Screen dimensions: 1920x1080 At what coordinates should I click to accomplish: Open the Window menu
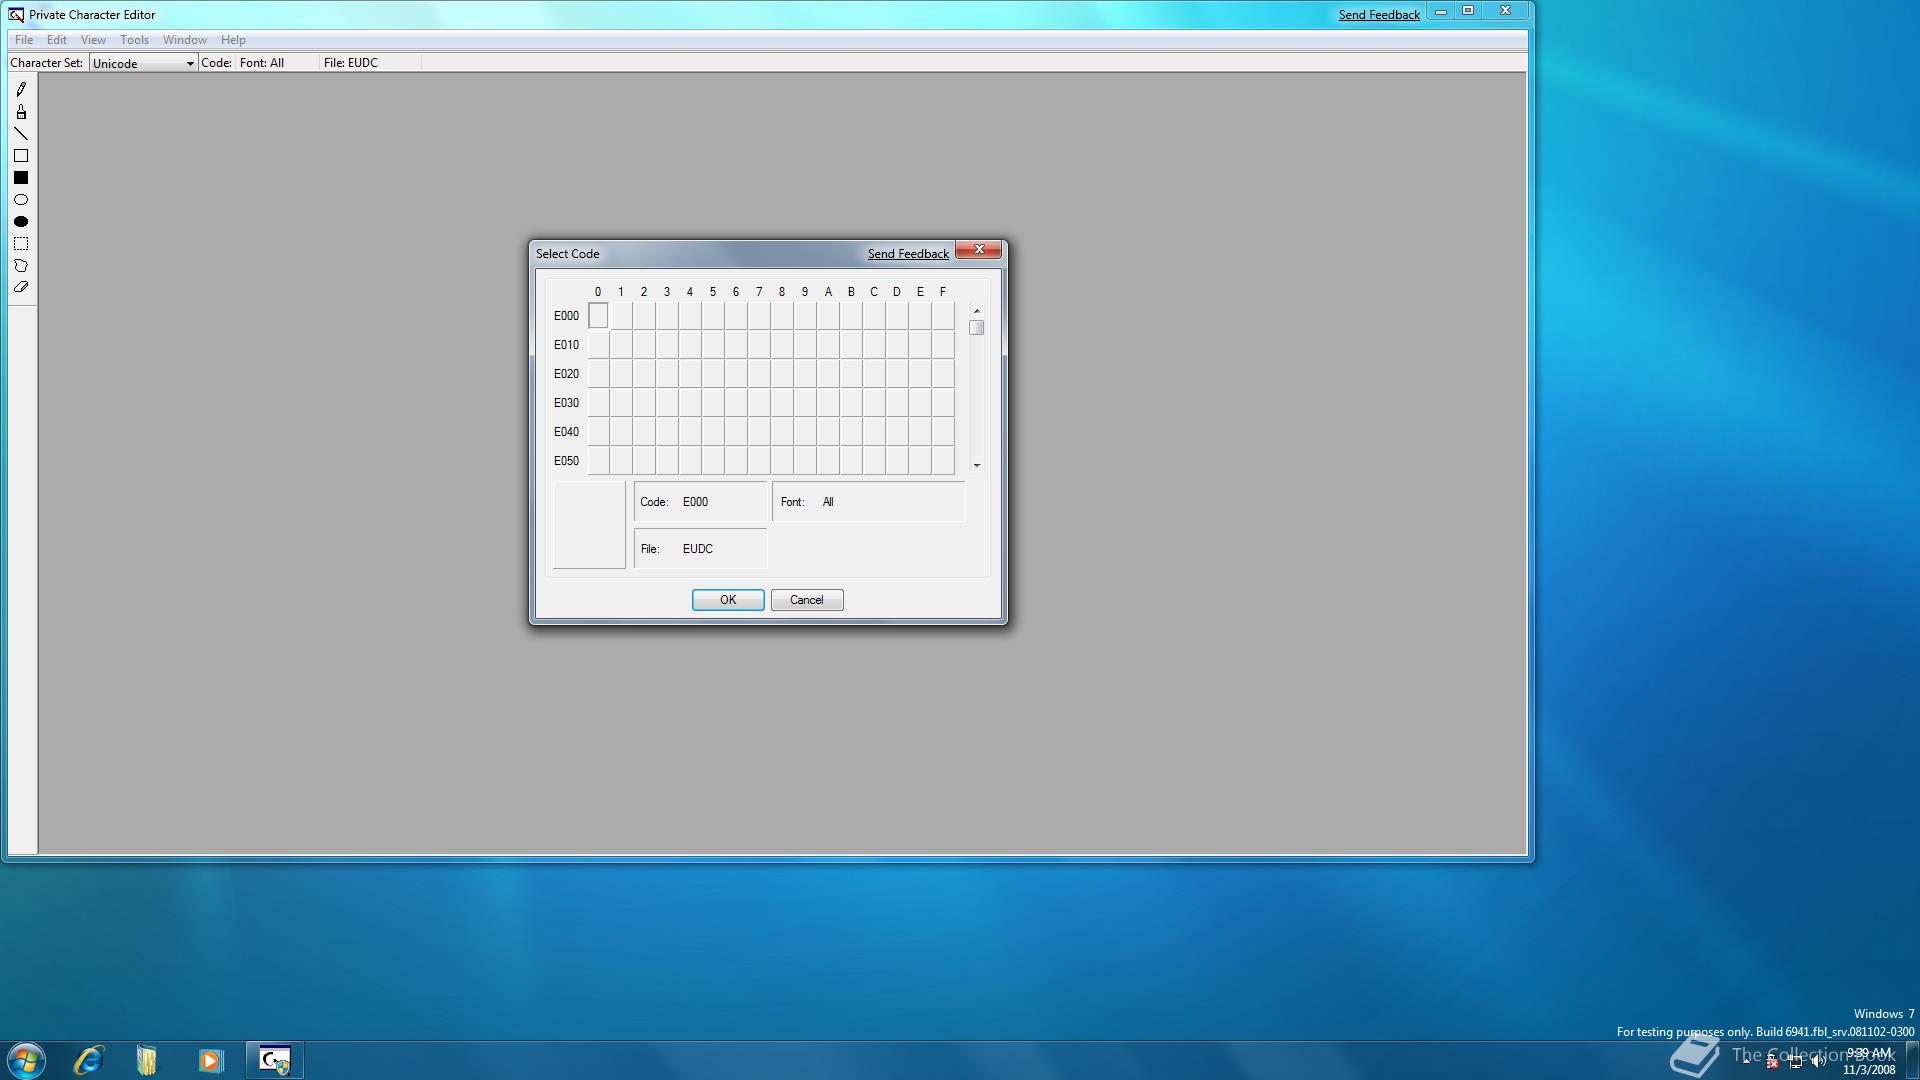point(184,40)
